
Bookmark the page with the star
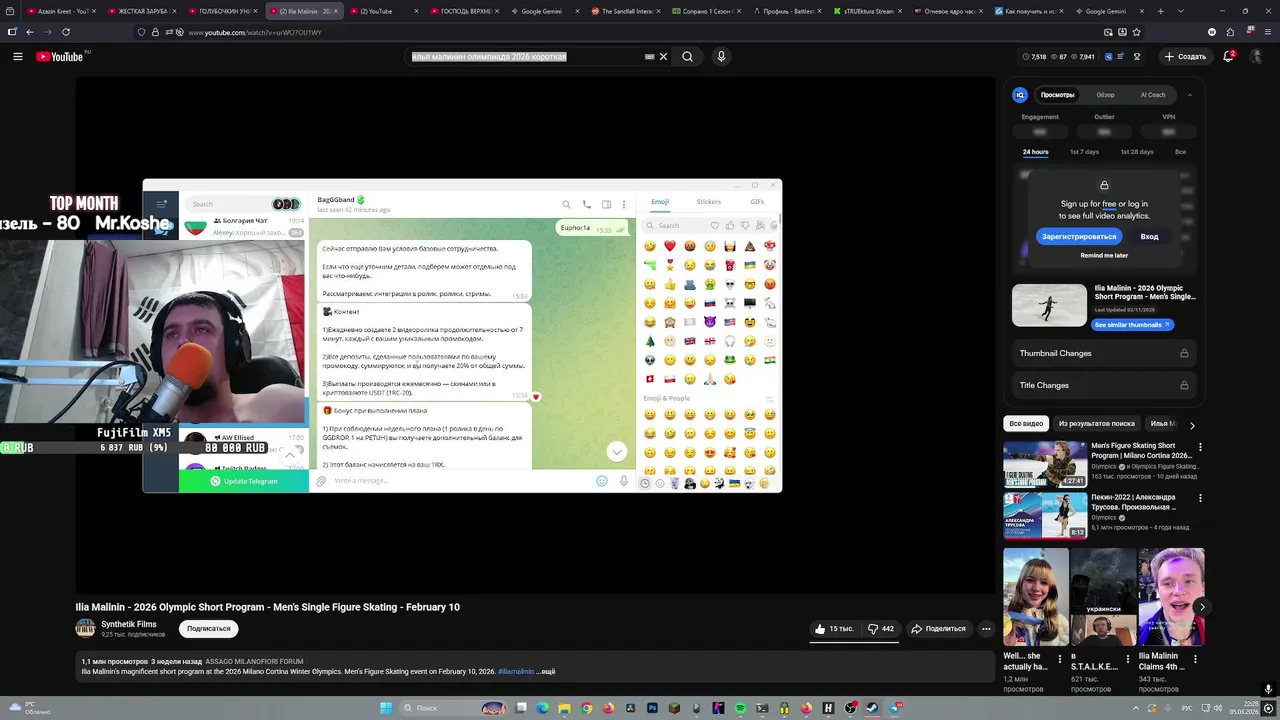[1137, 32]
